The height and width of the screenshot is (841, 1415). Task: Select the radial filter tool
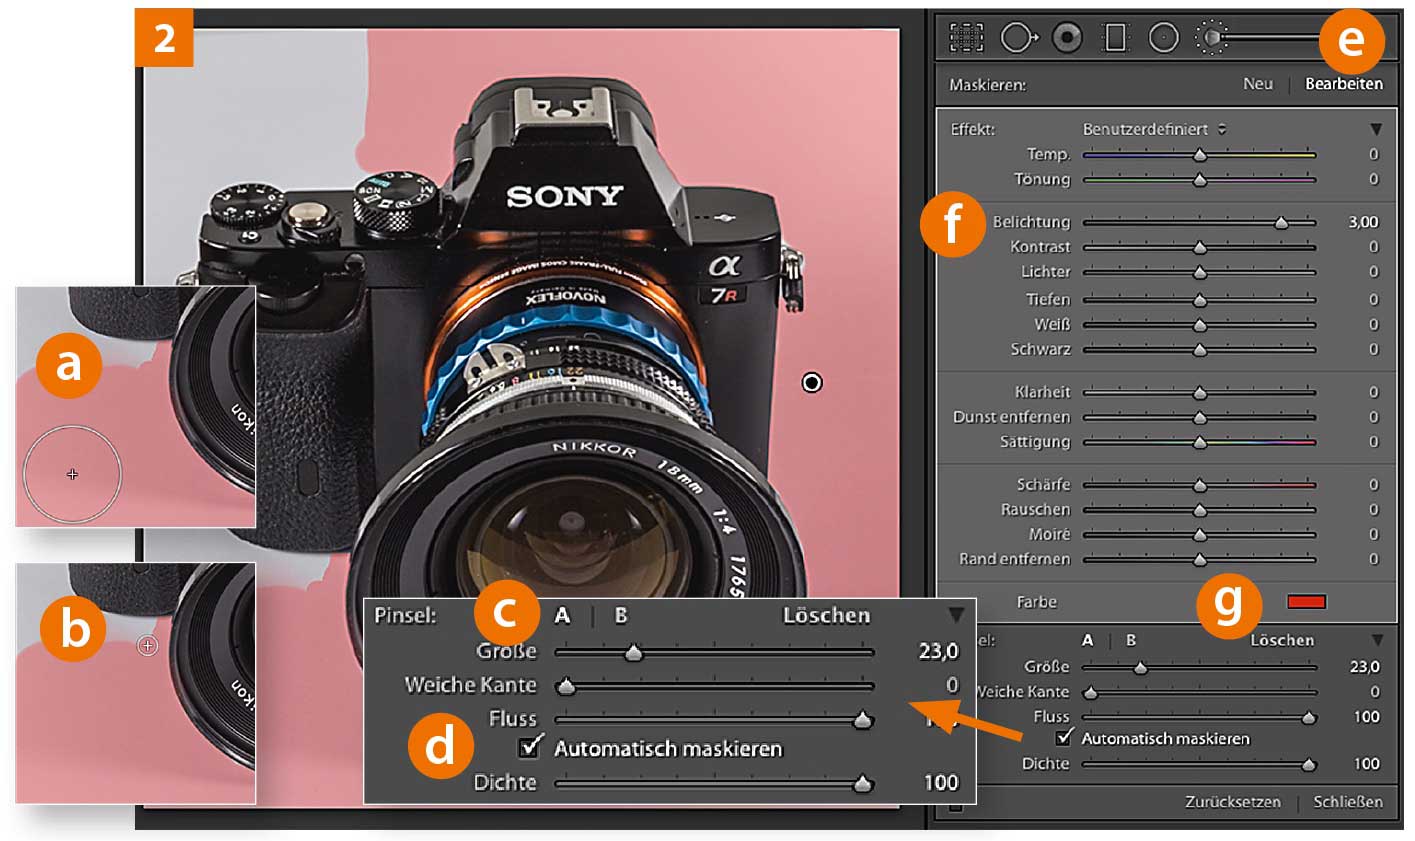point(1163,38)
